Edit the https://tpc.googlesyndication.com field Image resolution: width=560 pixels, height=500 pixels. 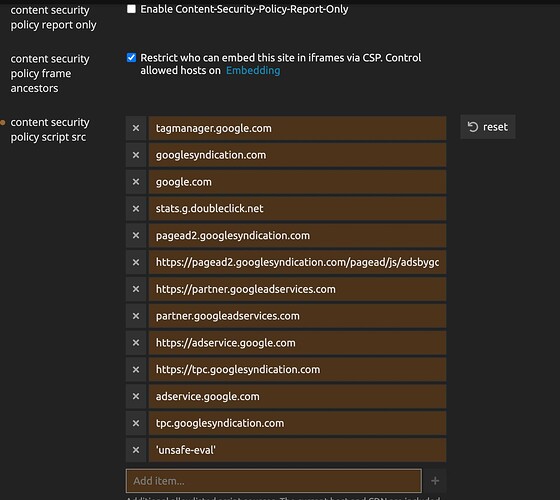click(x=298, y=369)
